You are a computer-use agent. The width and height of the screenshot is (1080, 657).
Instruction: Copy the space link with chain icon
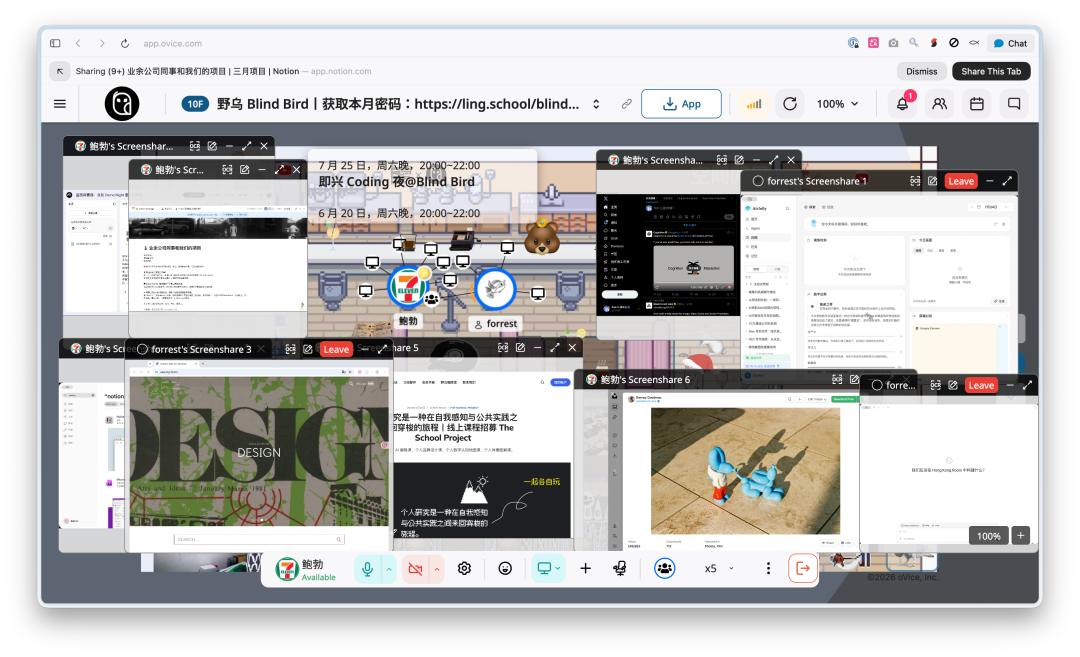pos(626,104)
